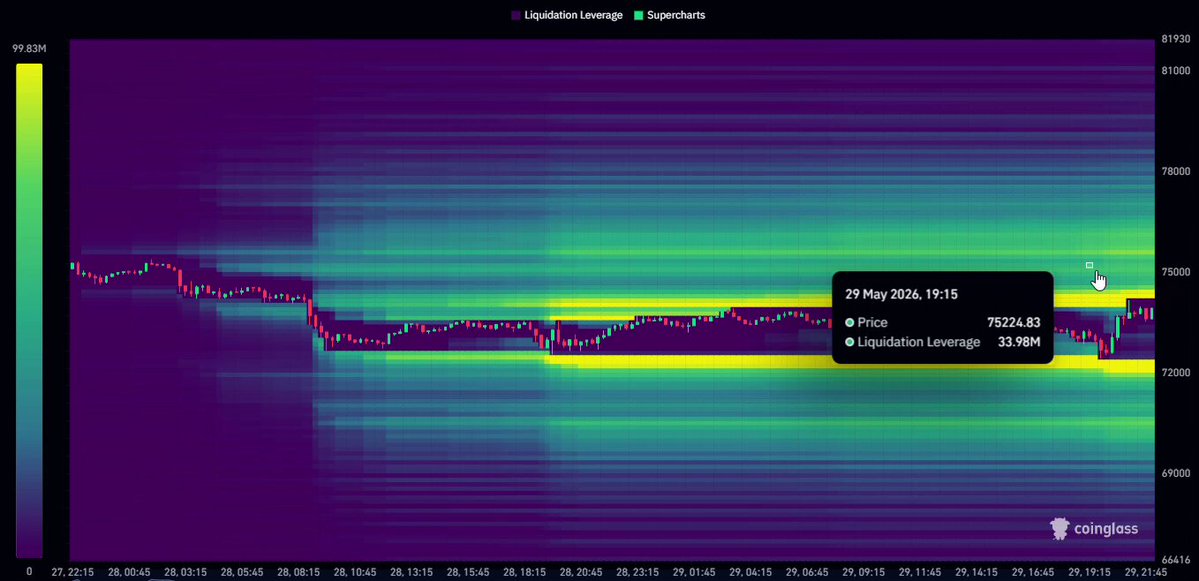Viewport: 1199px width, 581px height.
Task: Click the 28, 20:45 time axis label
Action: (x=582, y=572)
